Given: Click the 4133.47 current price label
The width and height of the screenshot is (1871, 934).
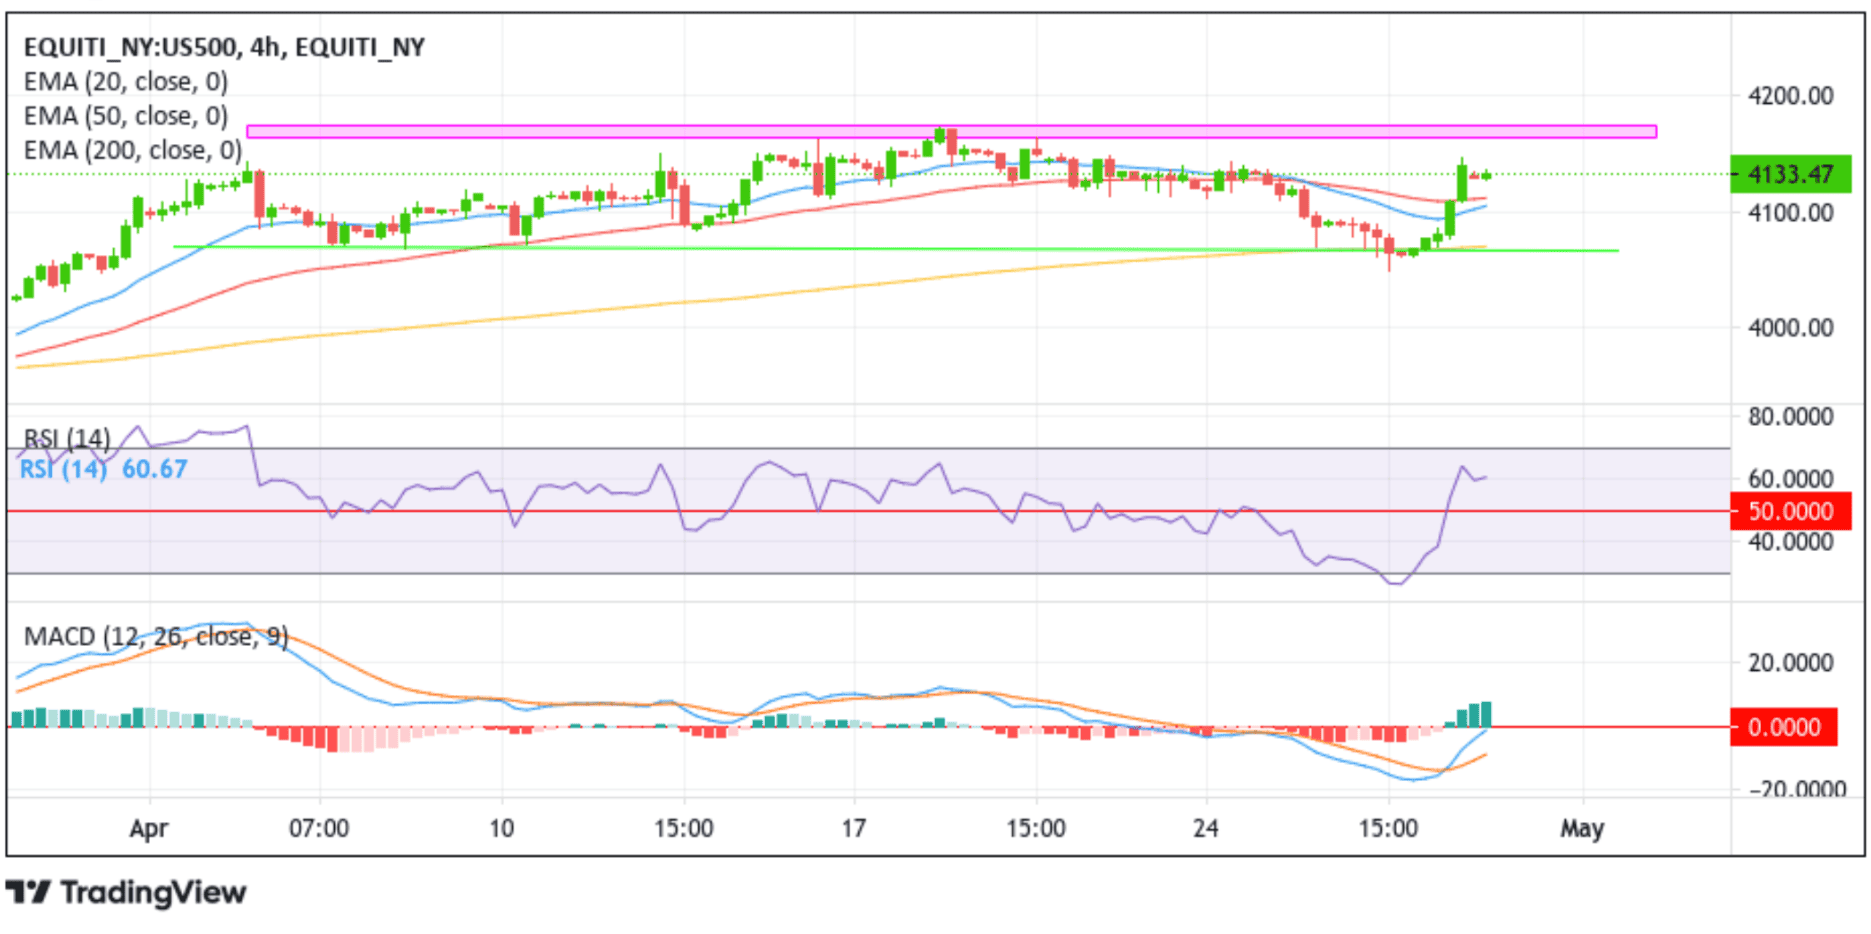Looking at the screenshot, I should (x=1790, y=174).
